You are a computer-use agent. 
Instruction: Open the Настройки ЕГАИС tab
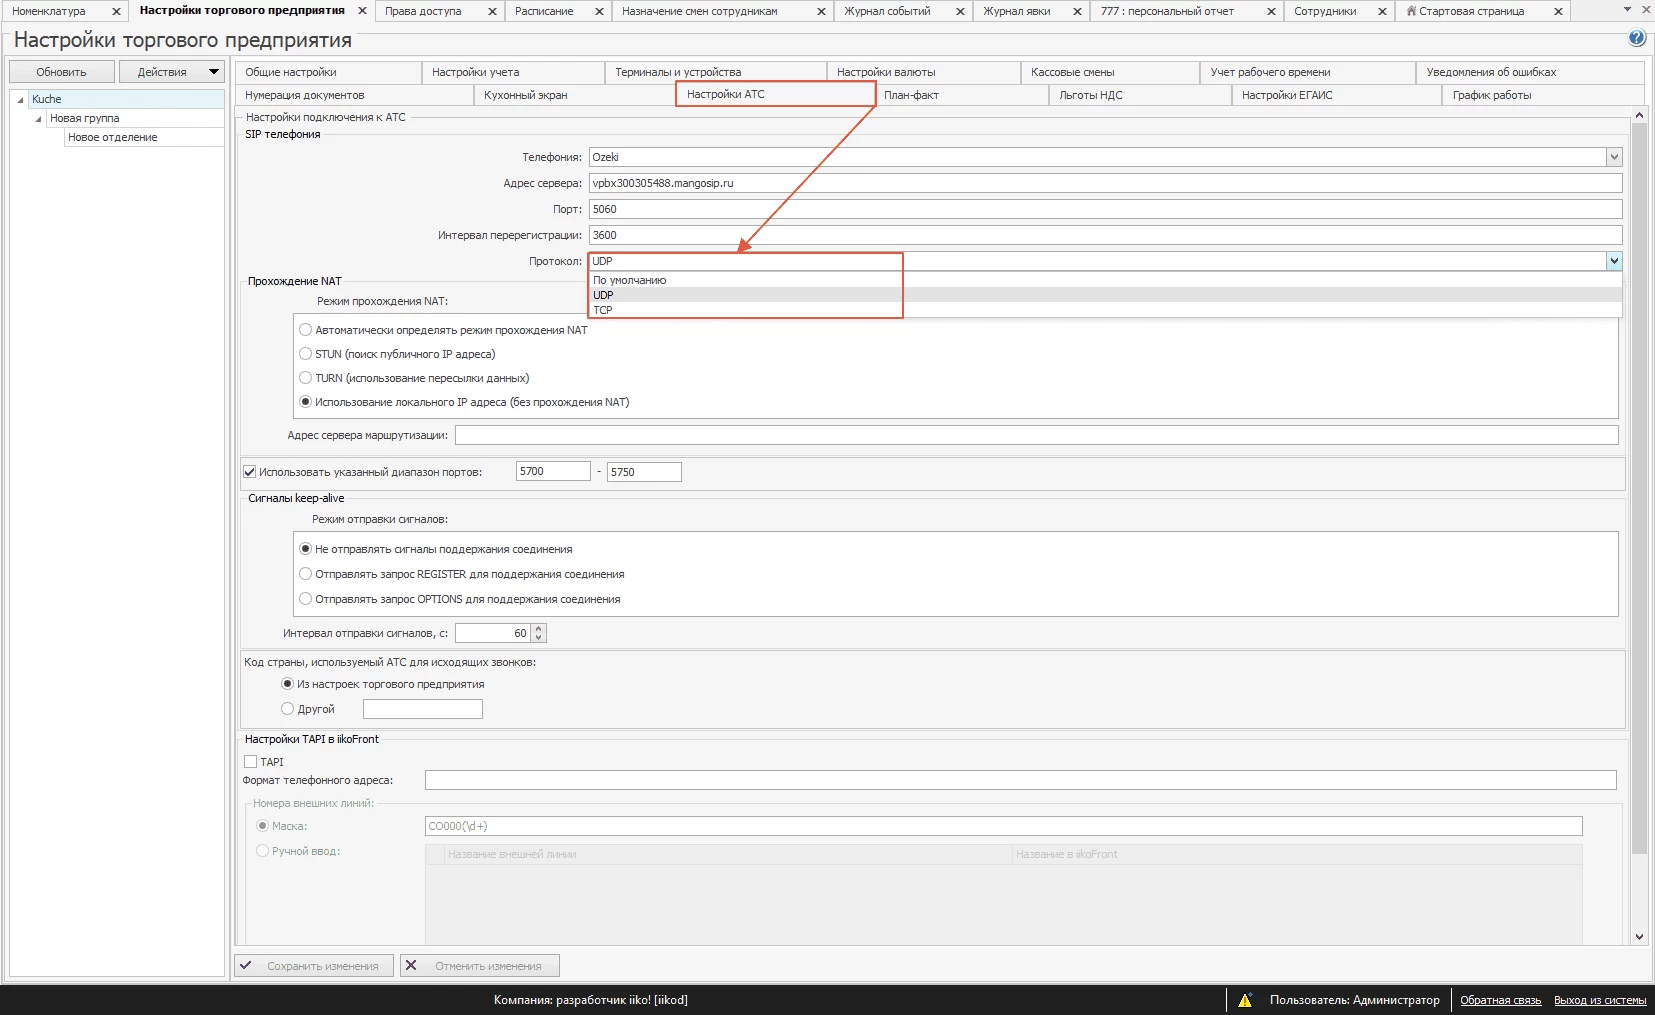coord(1286,95)
